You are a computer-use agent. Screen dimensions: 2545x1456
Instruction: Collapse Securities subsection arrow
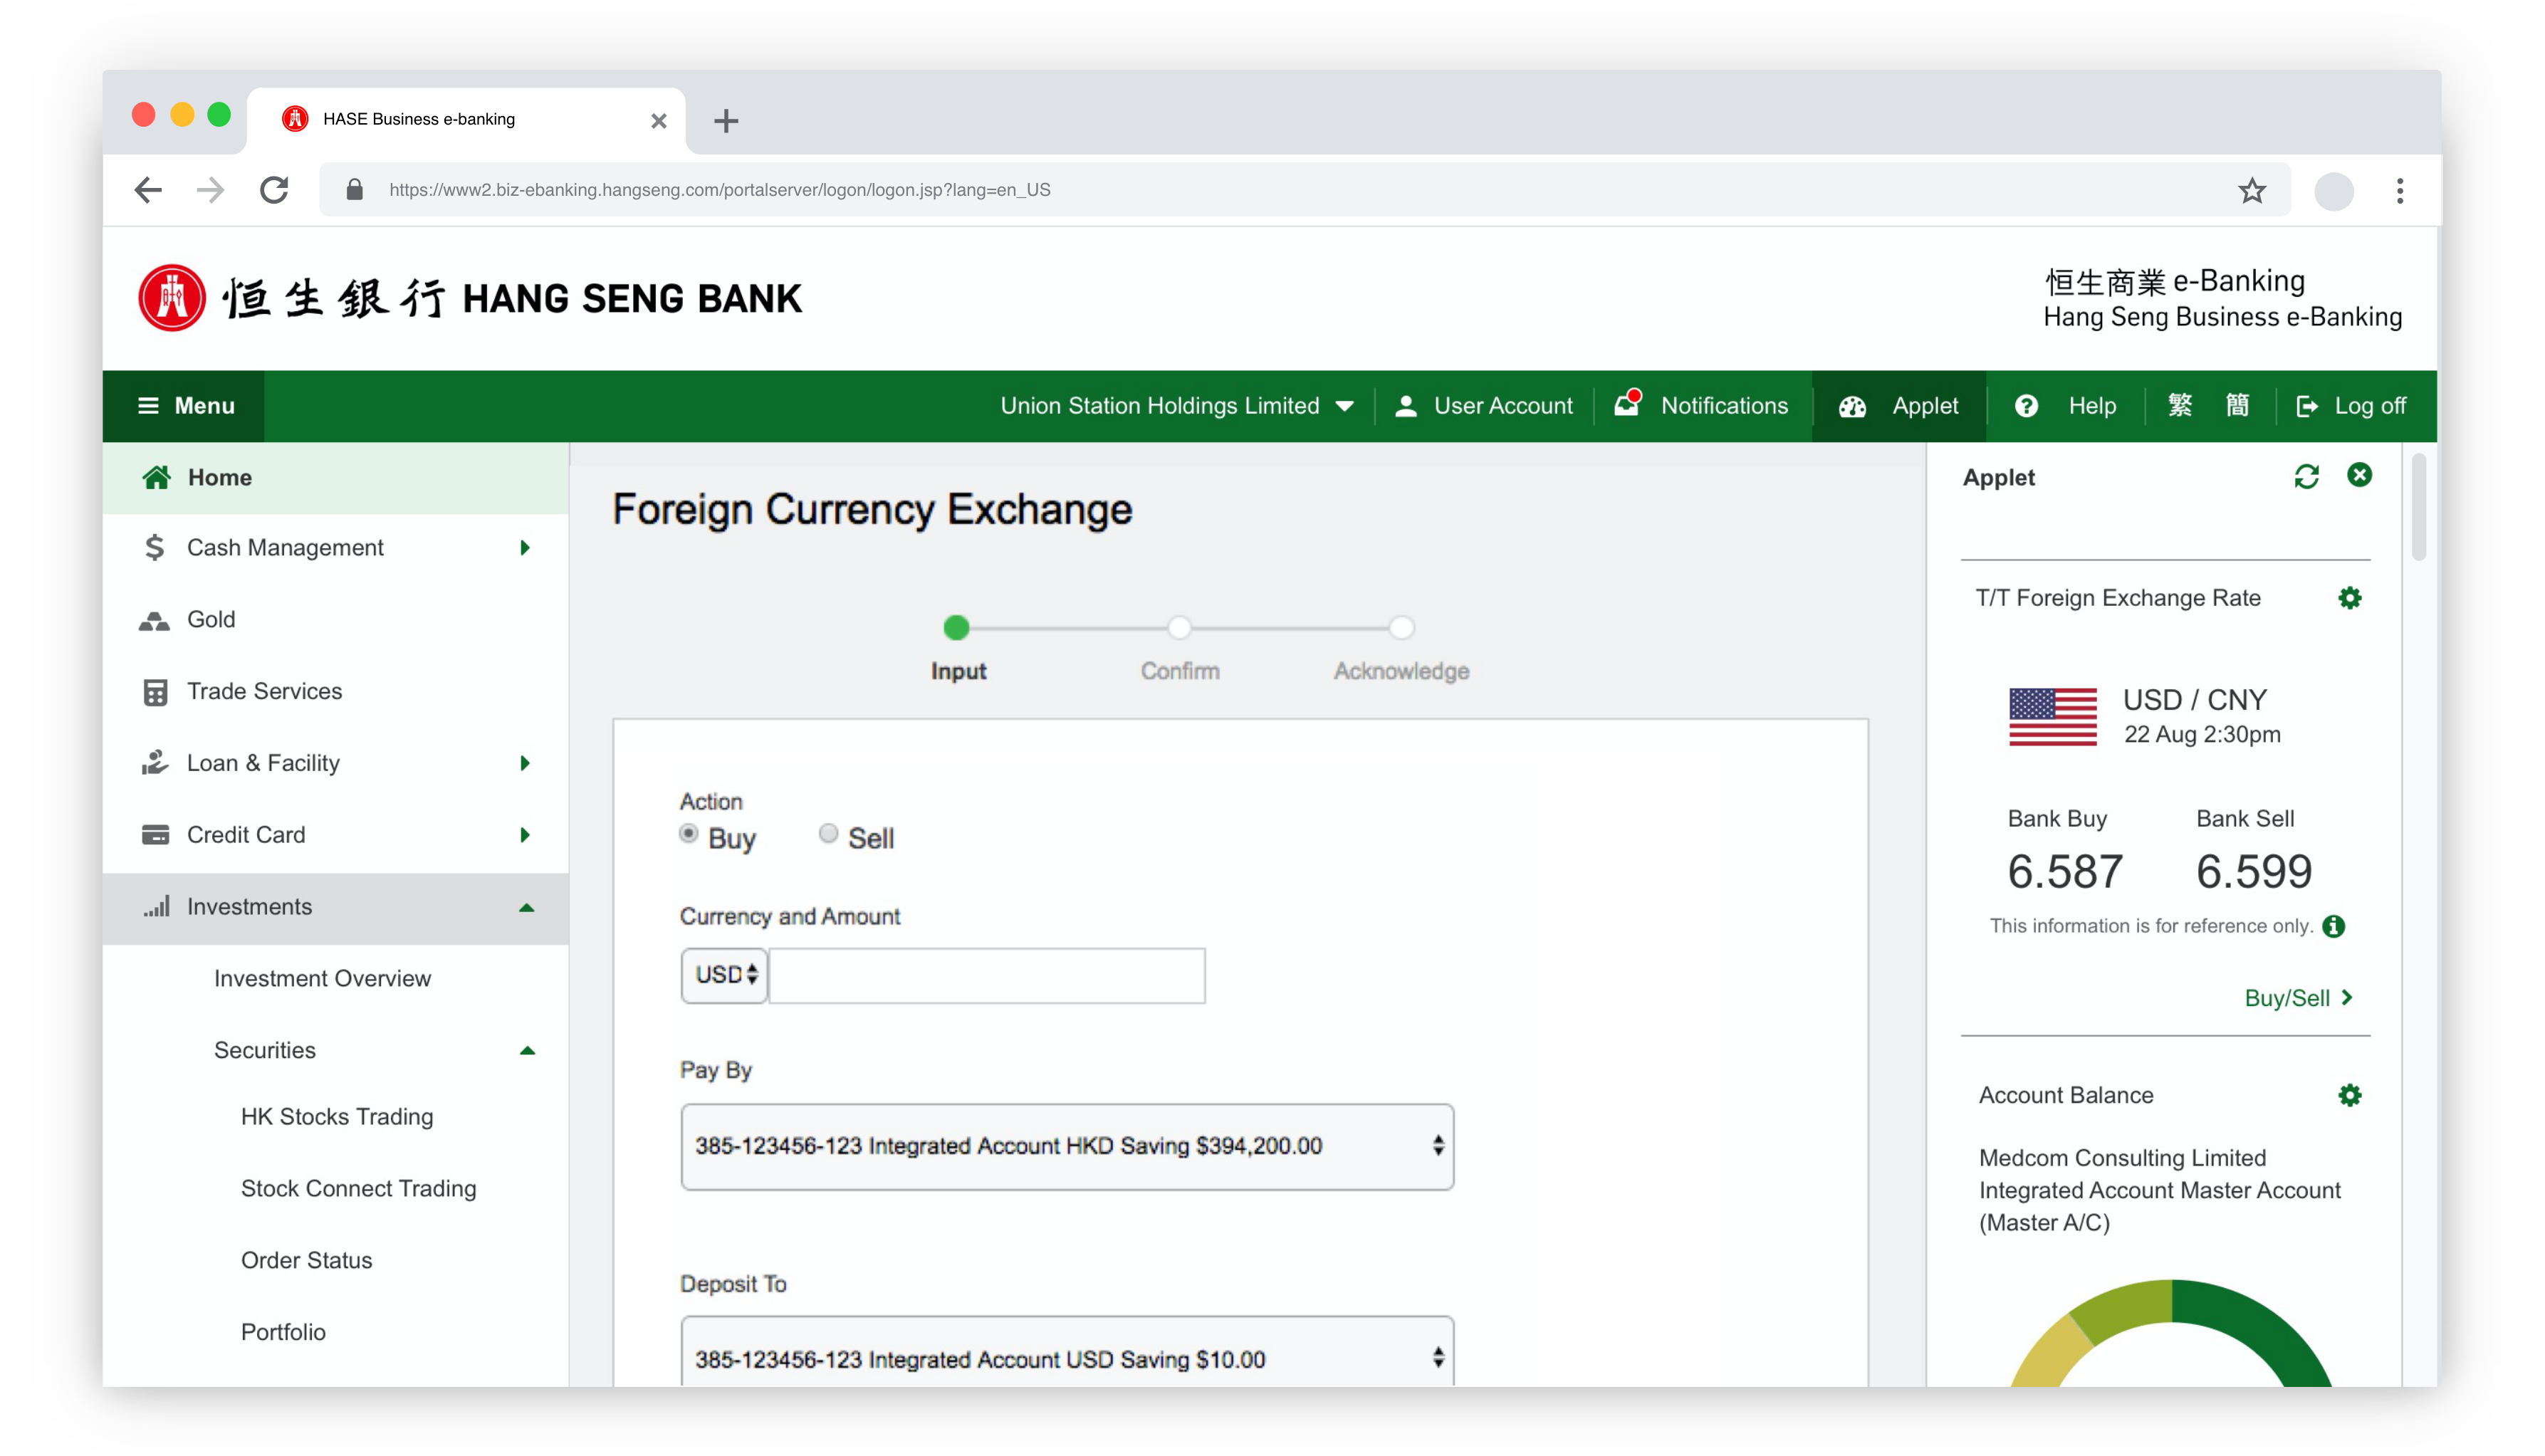pyautogui.click(x=527, y=1051)
